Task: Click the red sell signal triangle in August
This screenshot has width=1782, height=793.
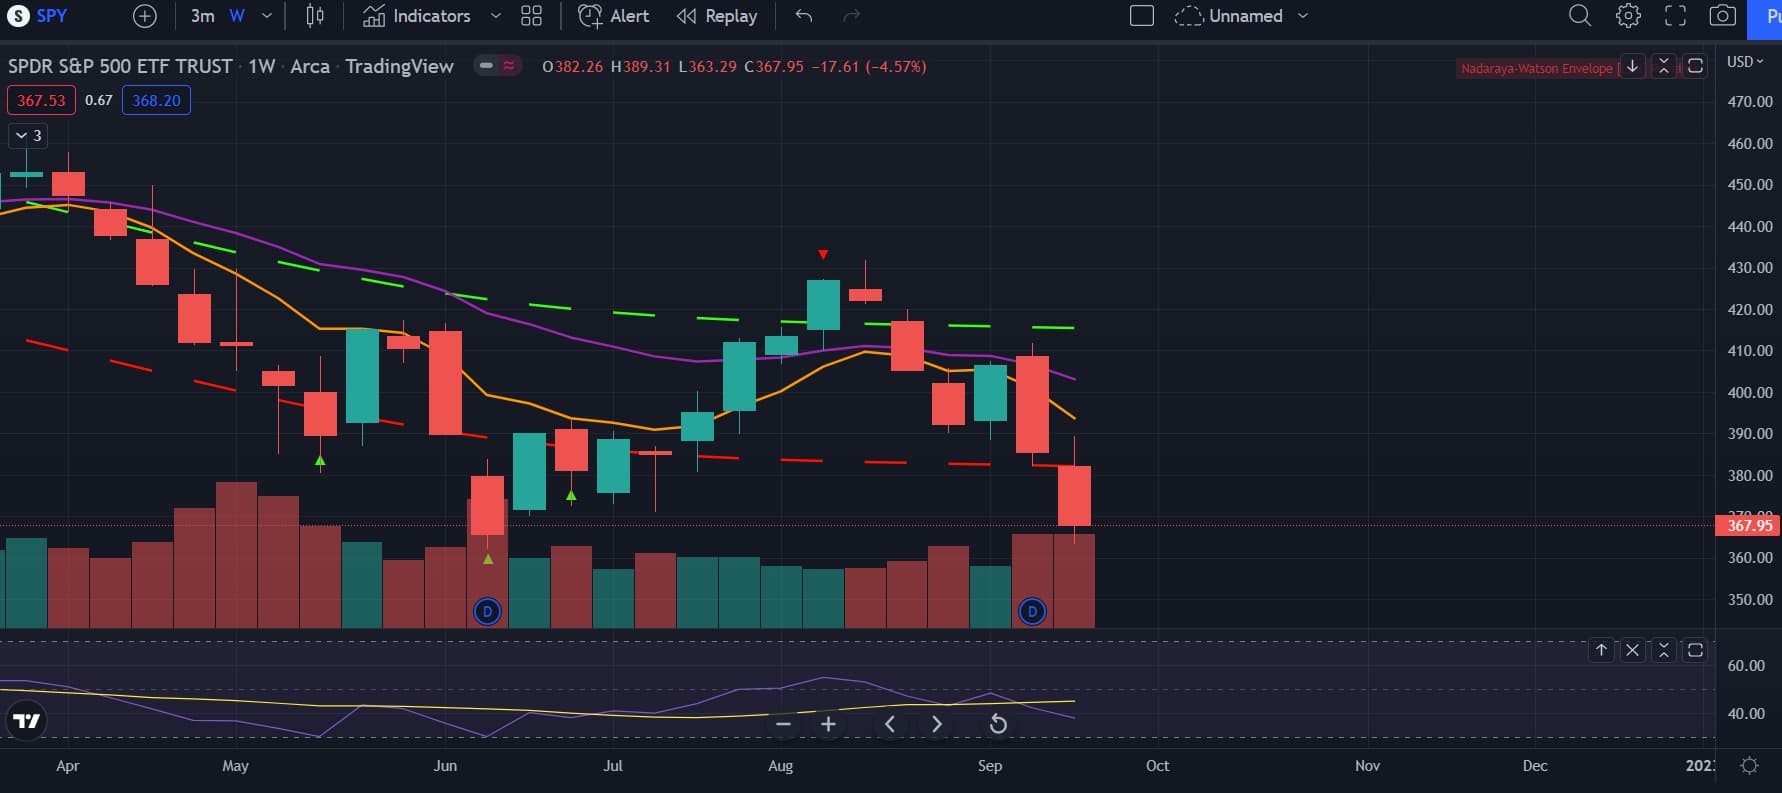Action: tap(823, 255)
